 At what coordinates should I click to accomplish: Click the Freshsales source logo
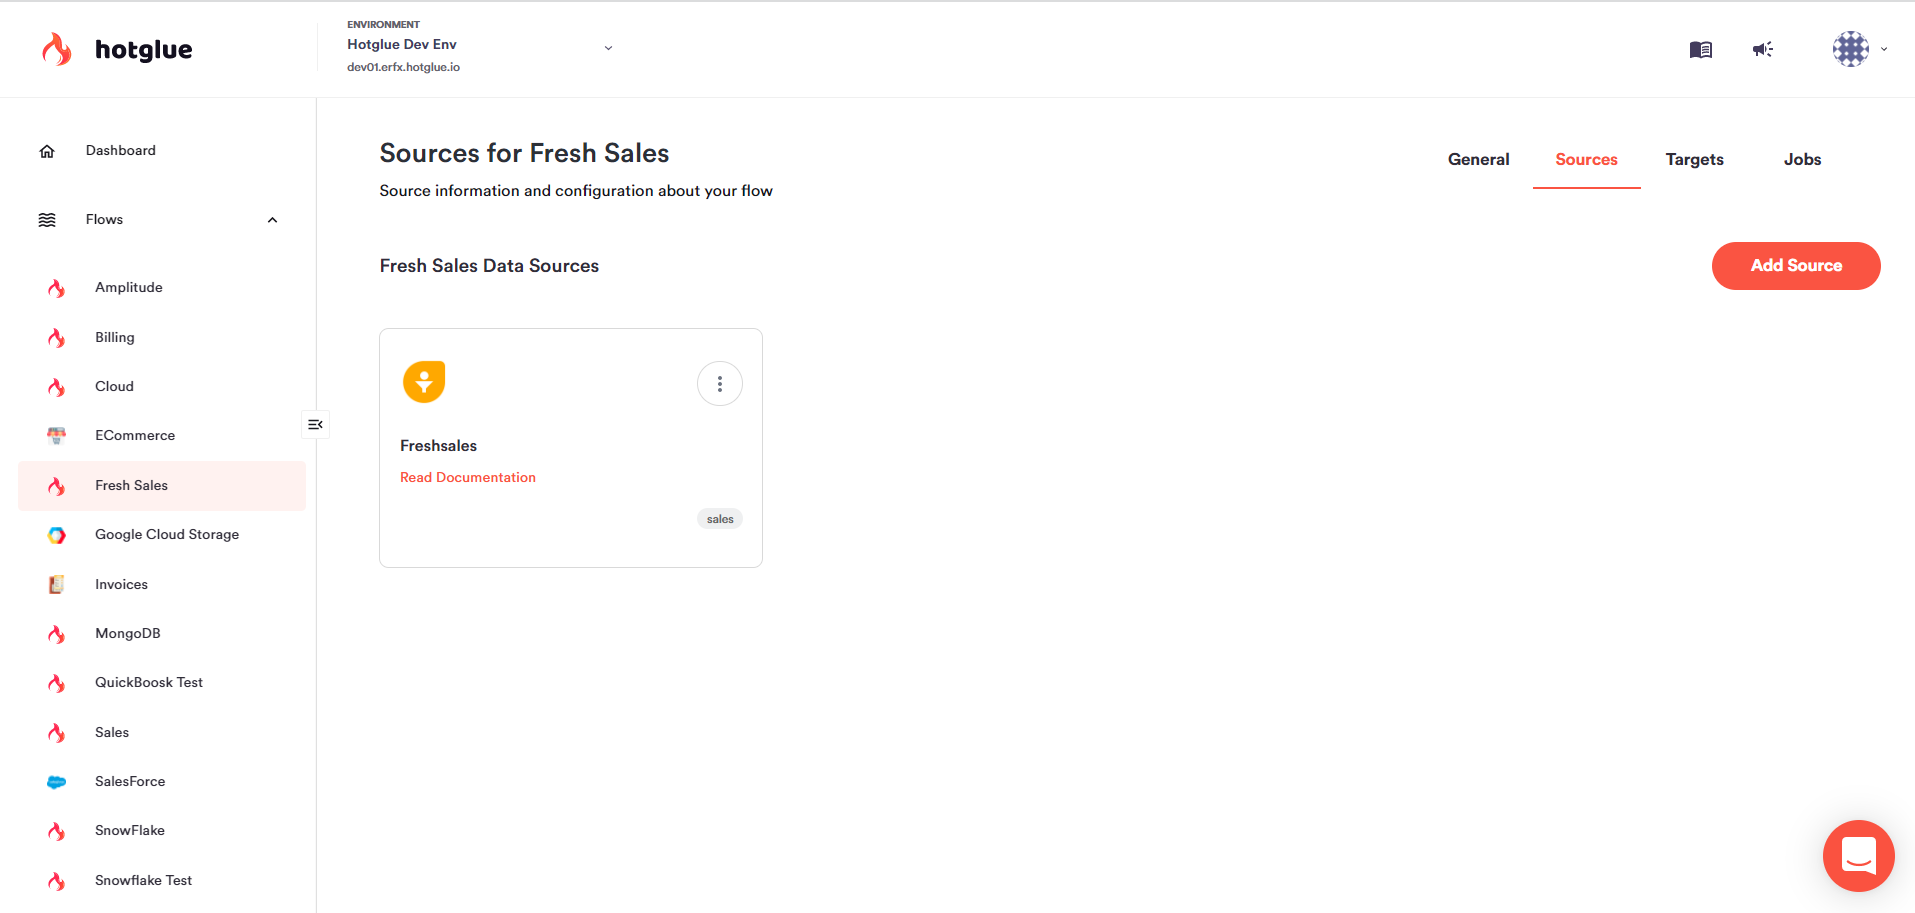click(424, 382)
